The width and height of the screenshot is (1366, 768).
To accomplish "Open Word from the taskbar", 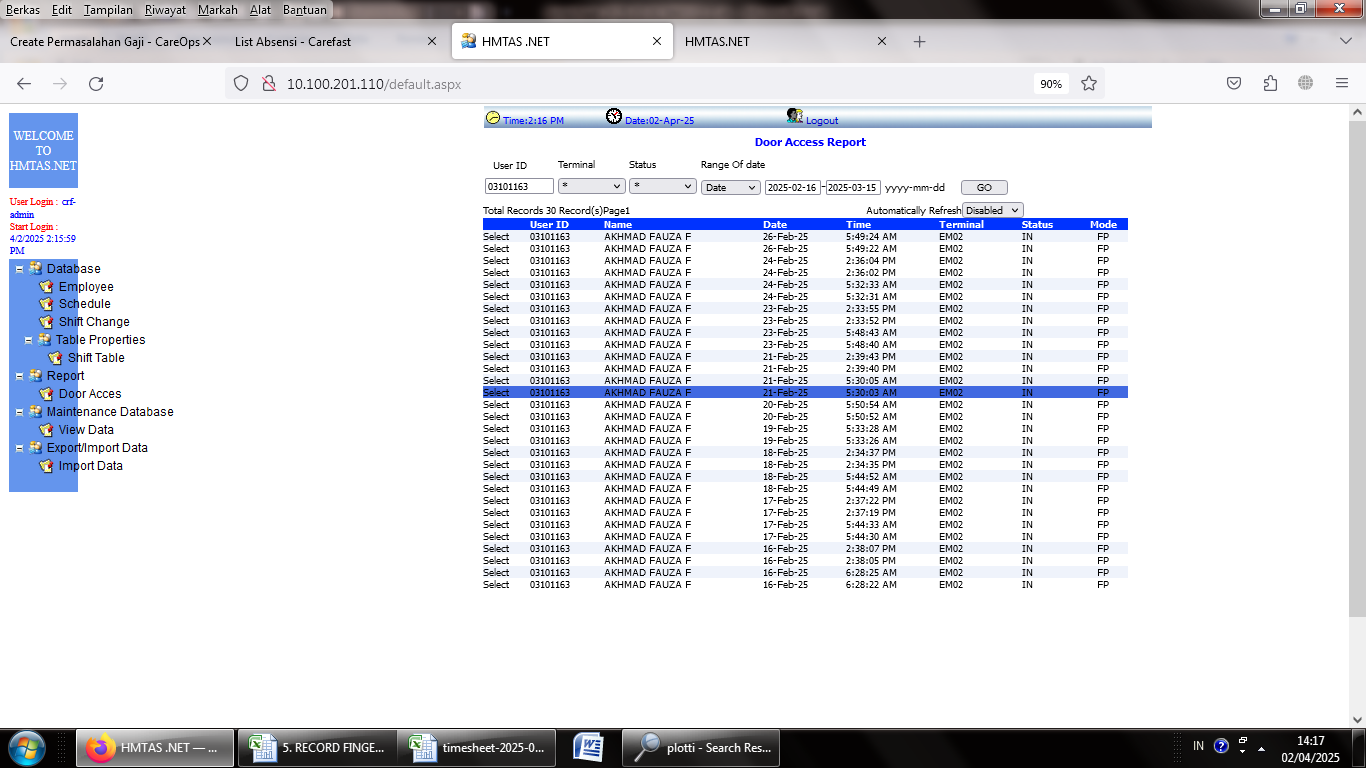I will point(589,747).
